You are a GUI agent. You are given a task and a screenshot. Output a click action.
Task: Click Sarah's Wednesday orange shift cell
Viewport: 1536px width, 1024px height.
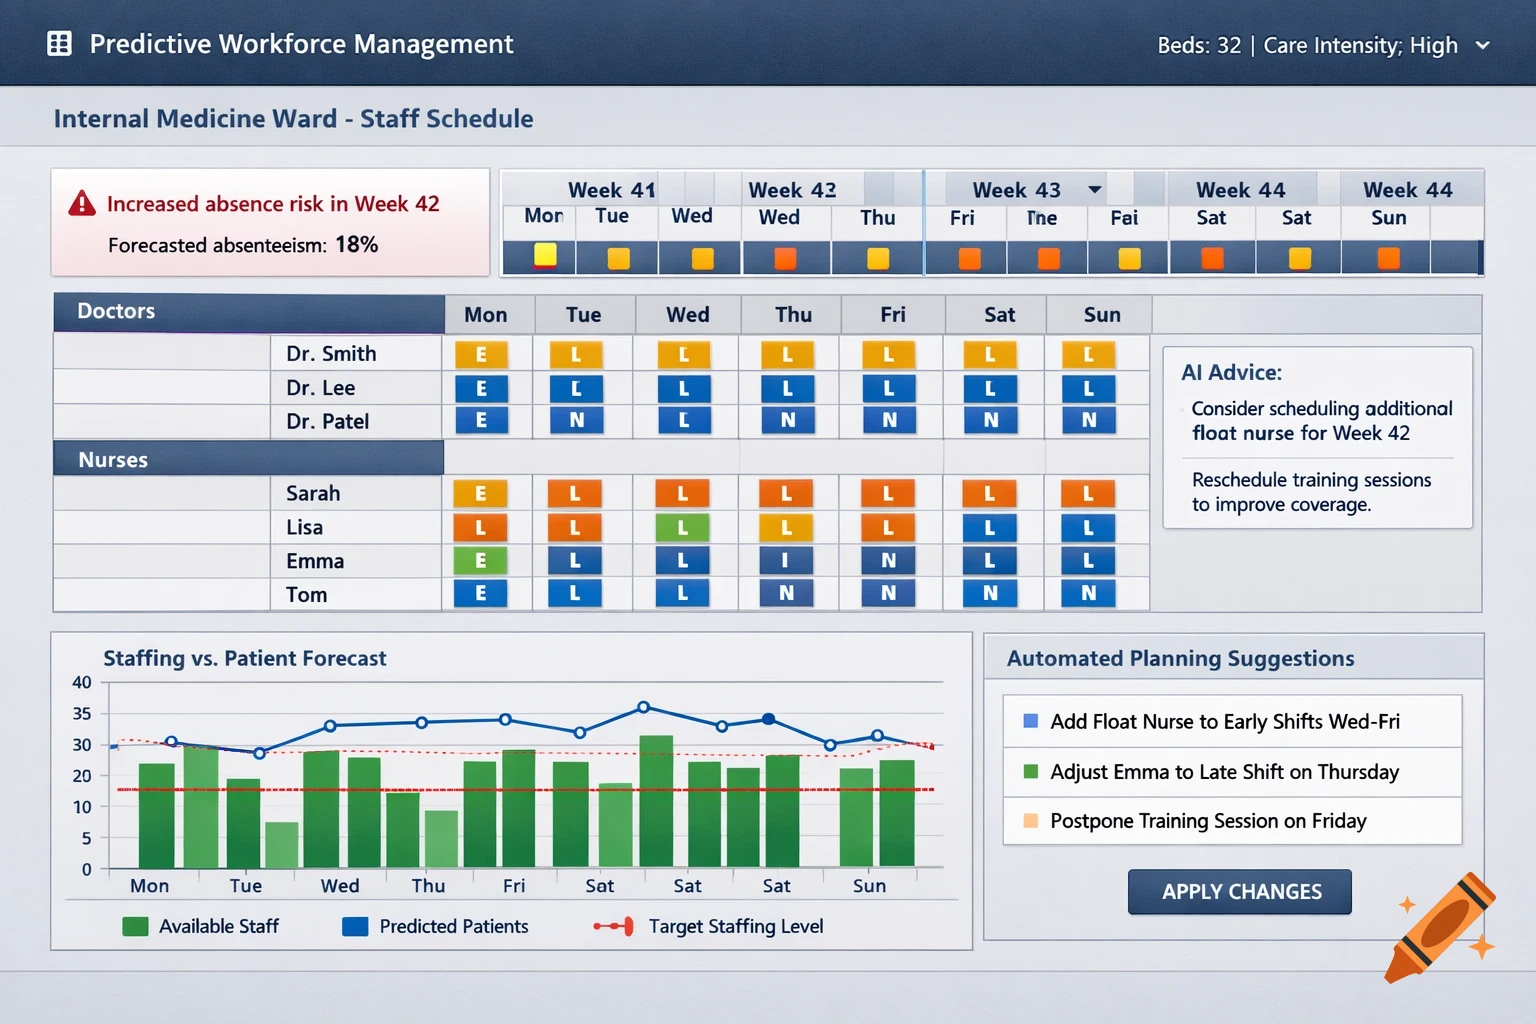point(683,492)
